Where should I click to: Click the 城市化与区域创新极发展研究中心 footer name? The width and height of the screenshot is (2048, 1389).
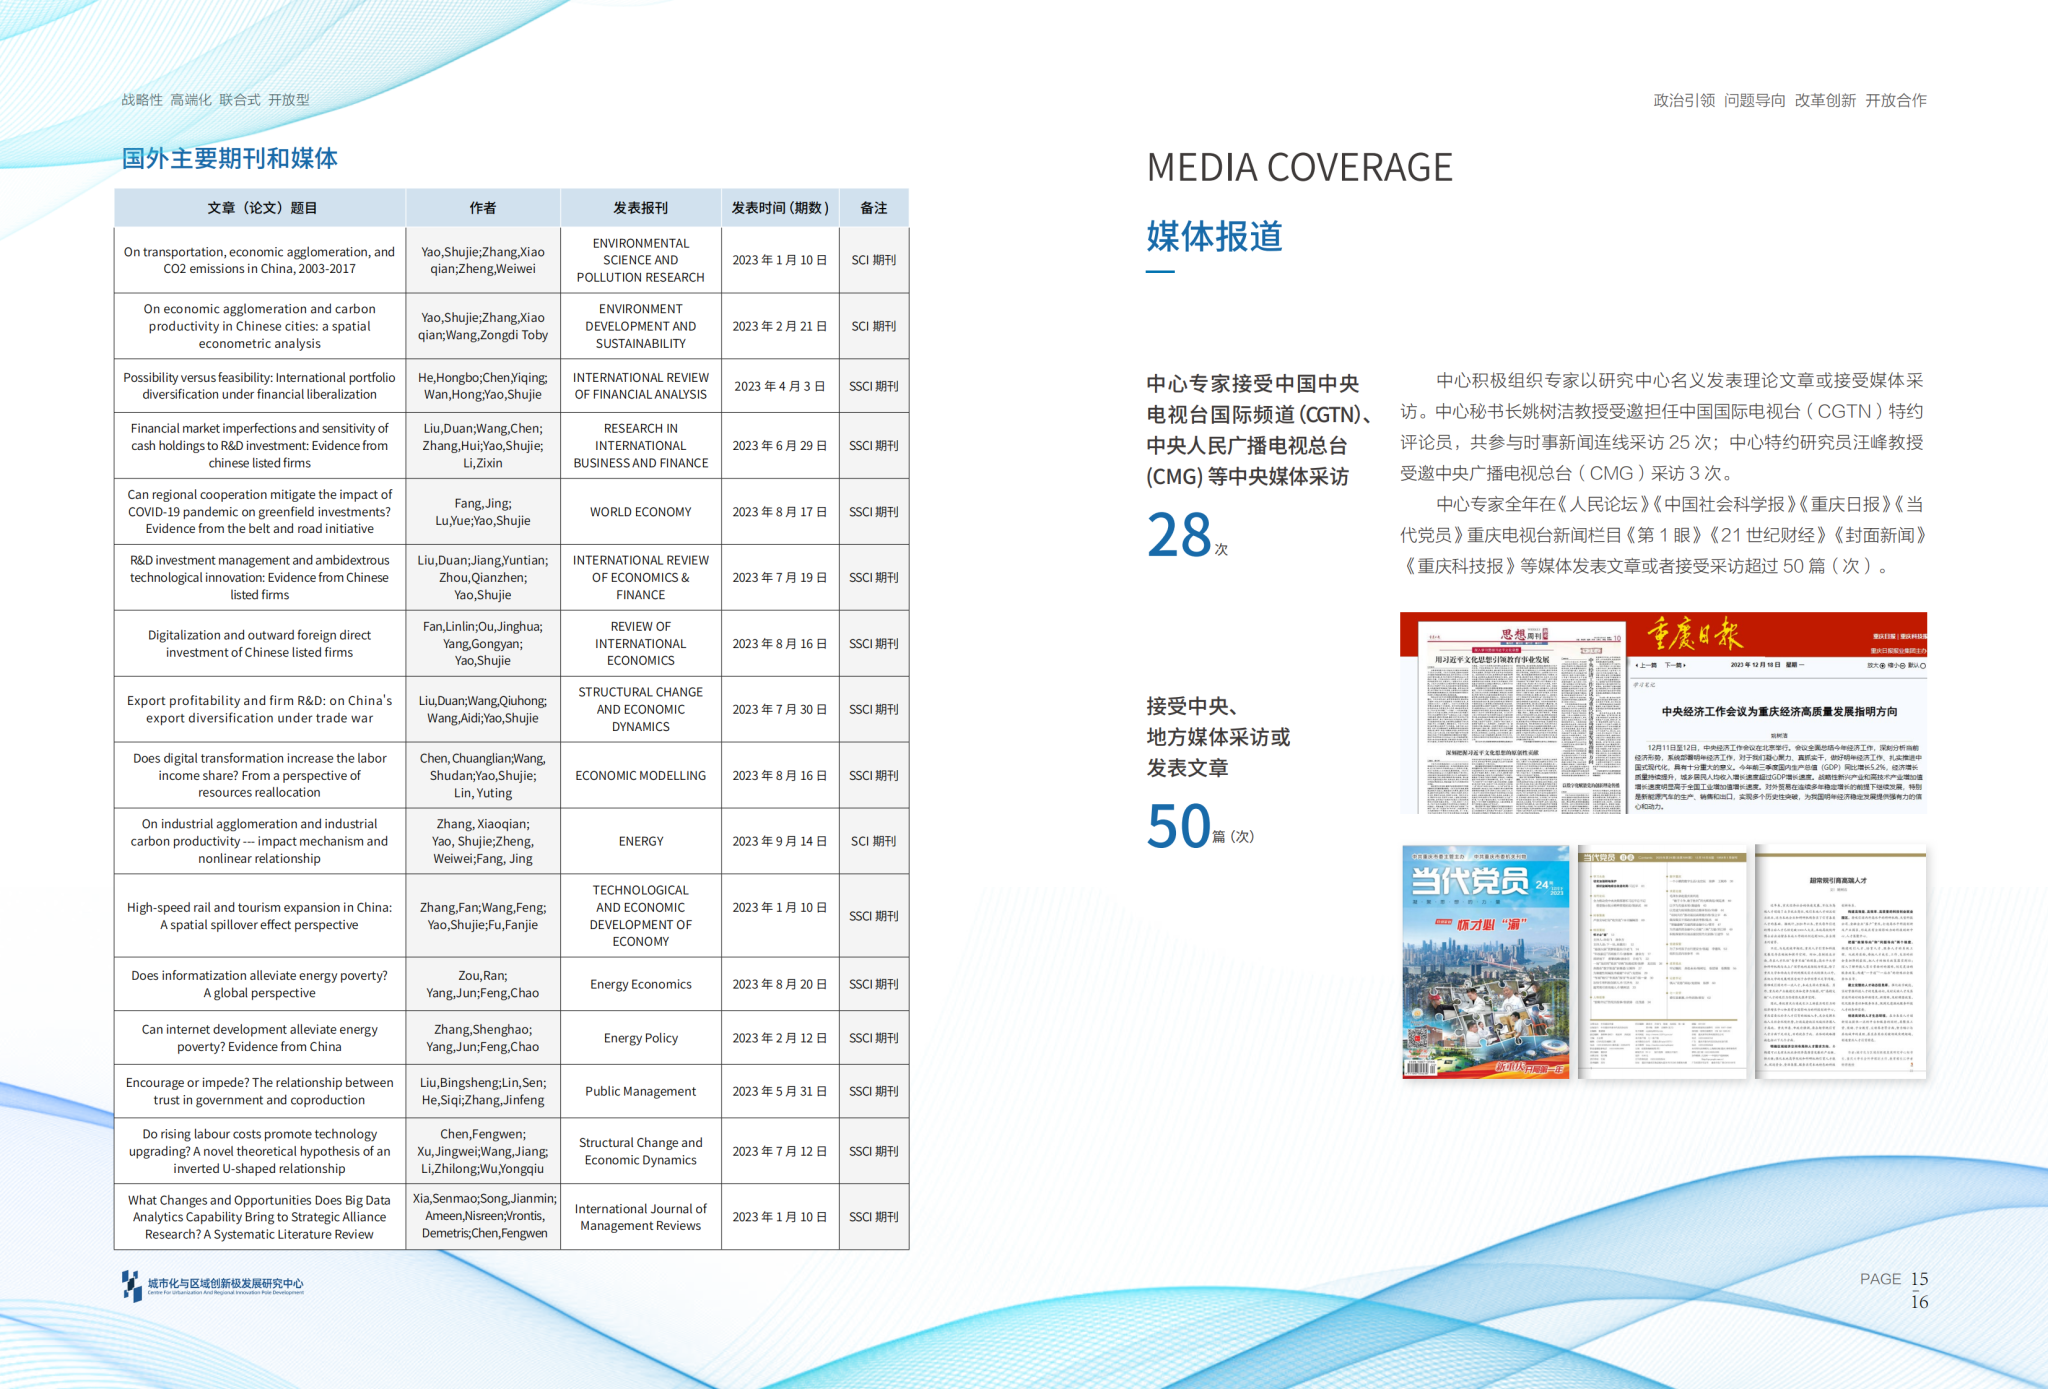click(x=226, y=1284)
